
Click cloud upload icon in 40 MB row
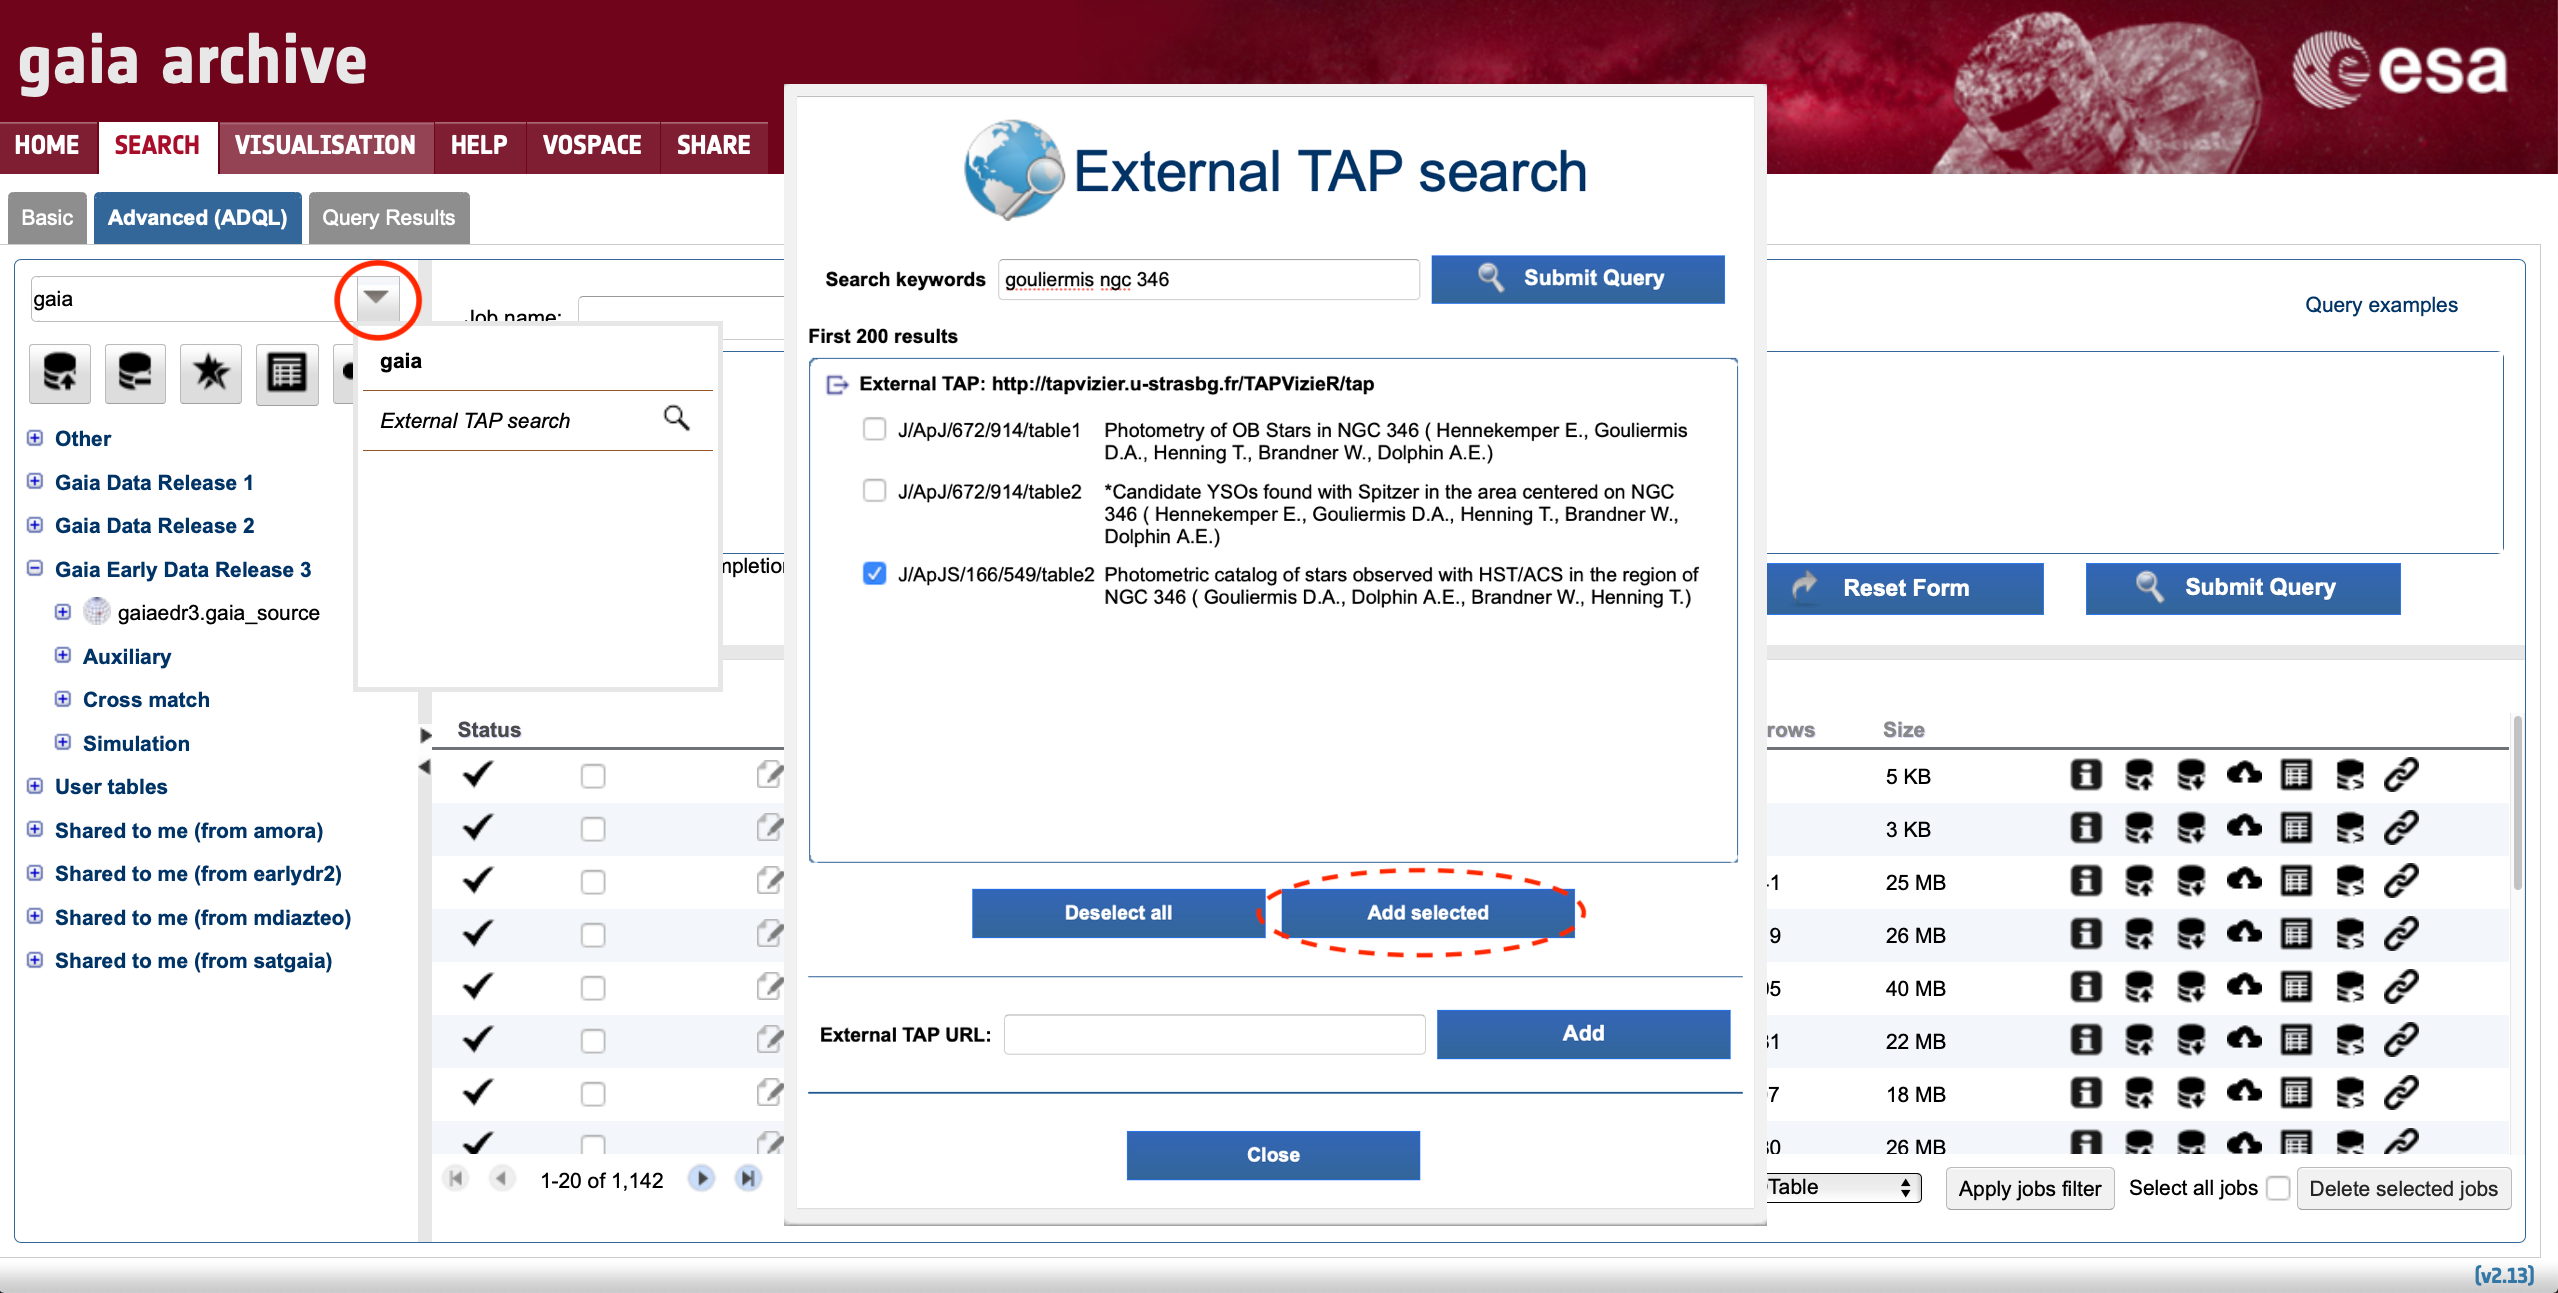pyautogui.click(x=2244, y=987)
